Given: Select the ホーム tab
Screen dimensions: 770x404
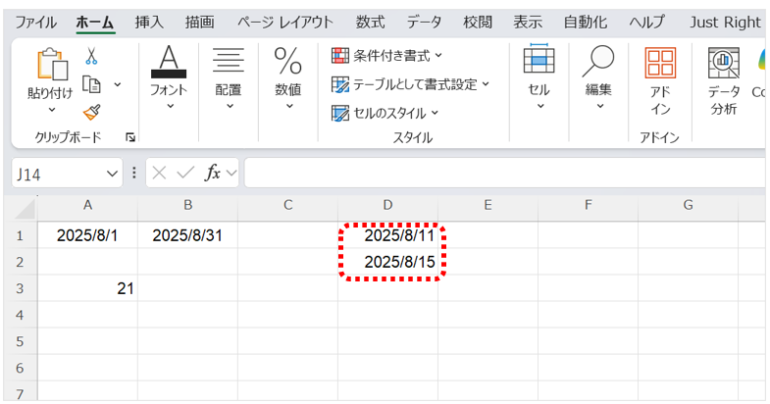Looking at the screenshot, I should 95,22.
